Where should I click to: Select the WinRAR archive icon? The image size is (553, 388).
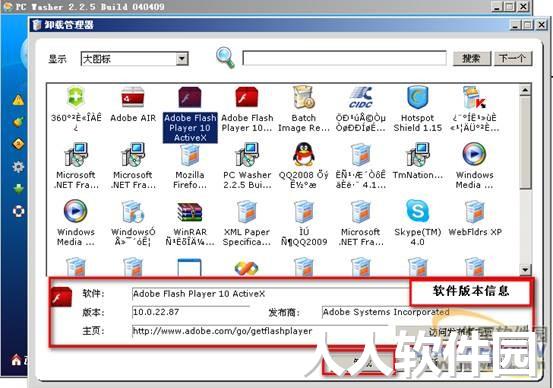pos(190,211)
